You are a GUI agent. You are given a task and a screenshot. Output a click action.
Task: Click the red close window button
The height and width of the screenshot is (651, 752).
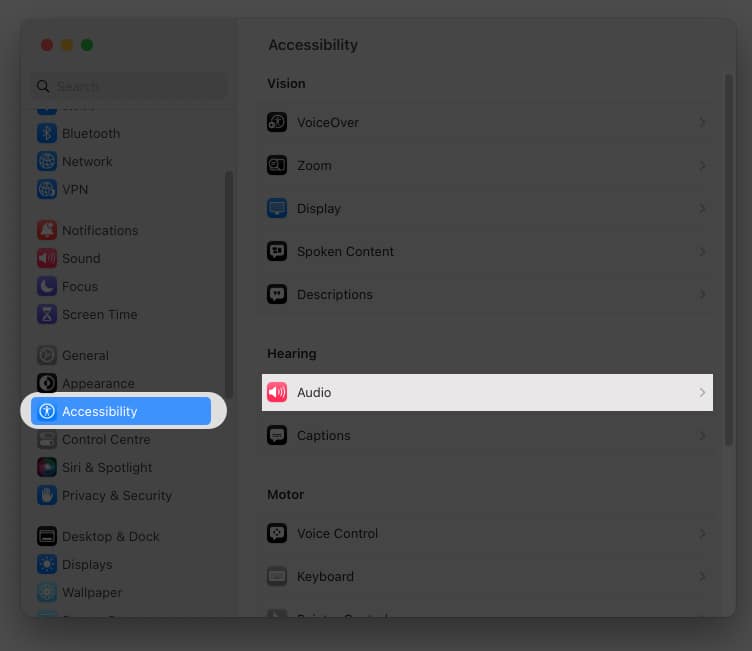[47, 45]
